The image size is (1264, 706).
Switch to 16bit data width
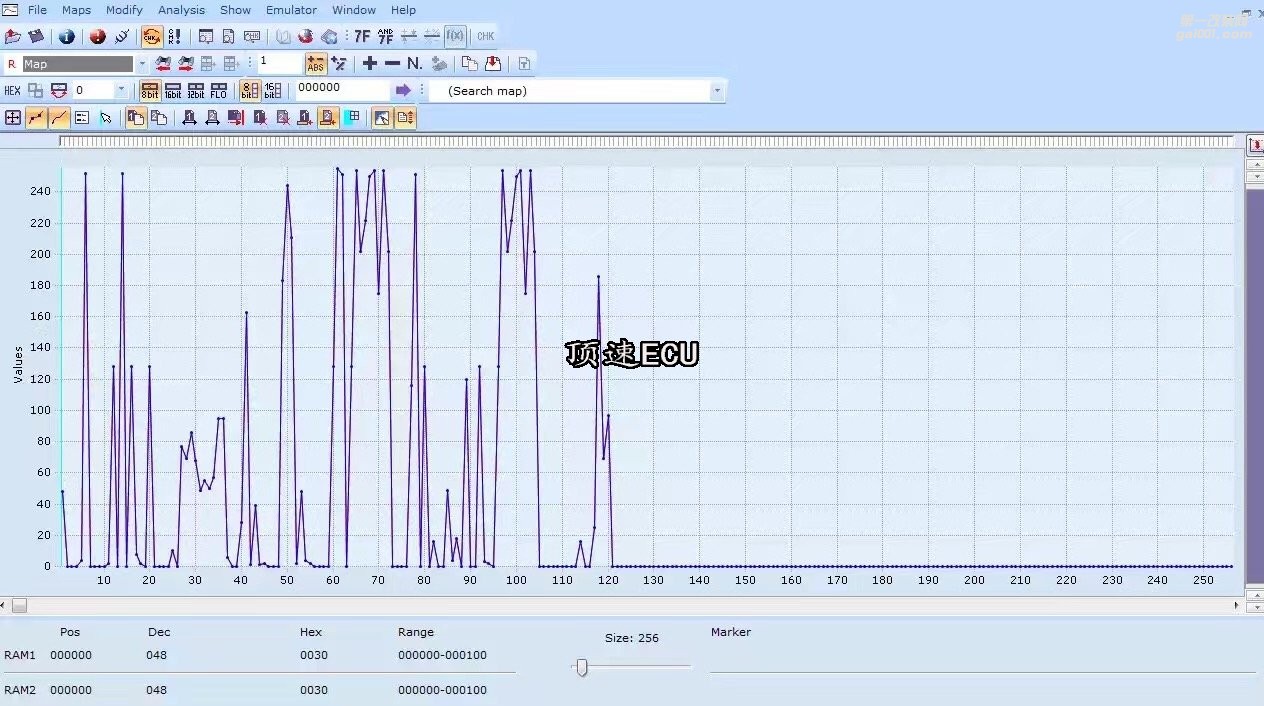pos(173,91)
